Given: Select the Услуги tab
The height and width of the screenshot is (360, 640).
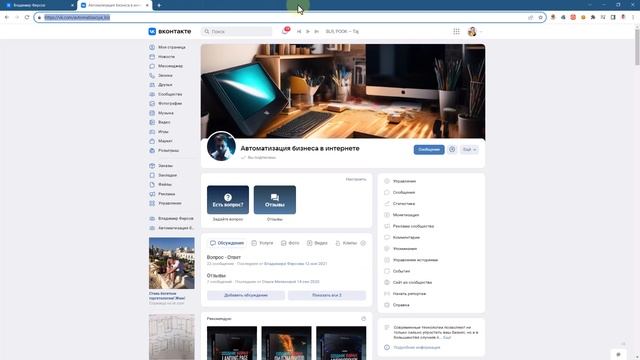Looking at the screenshot, I should [x=262, y=243].
